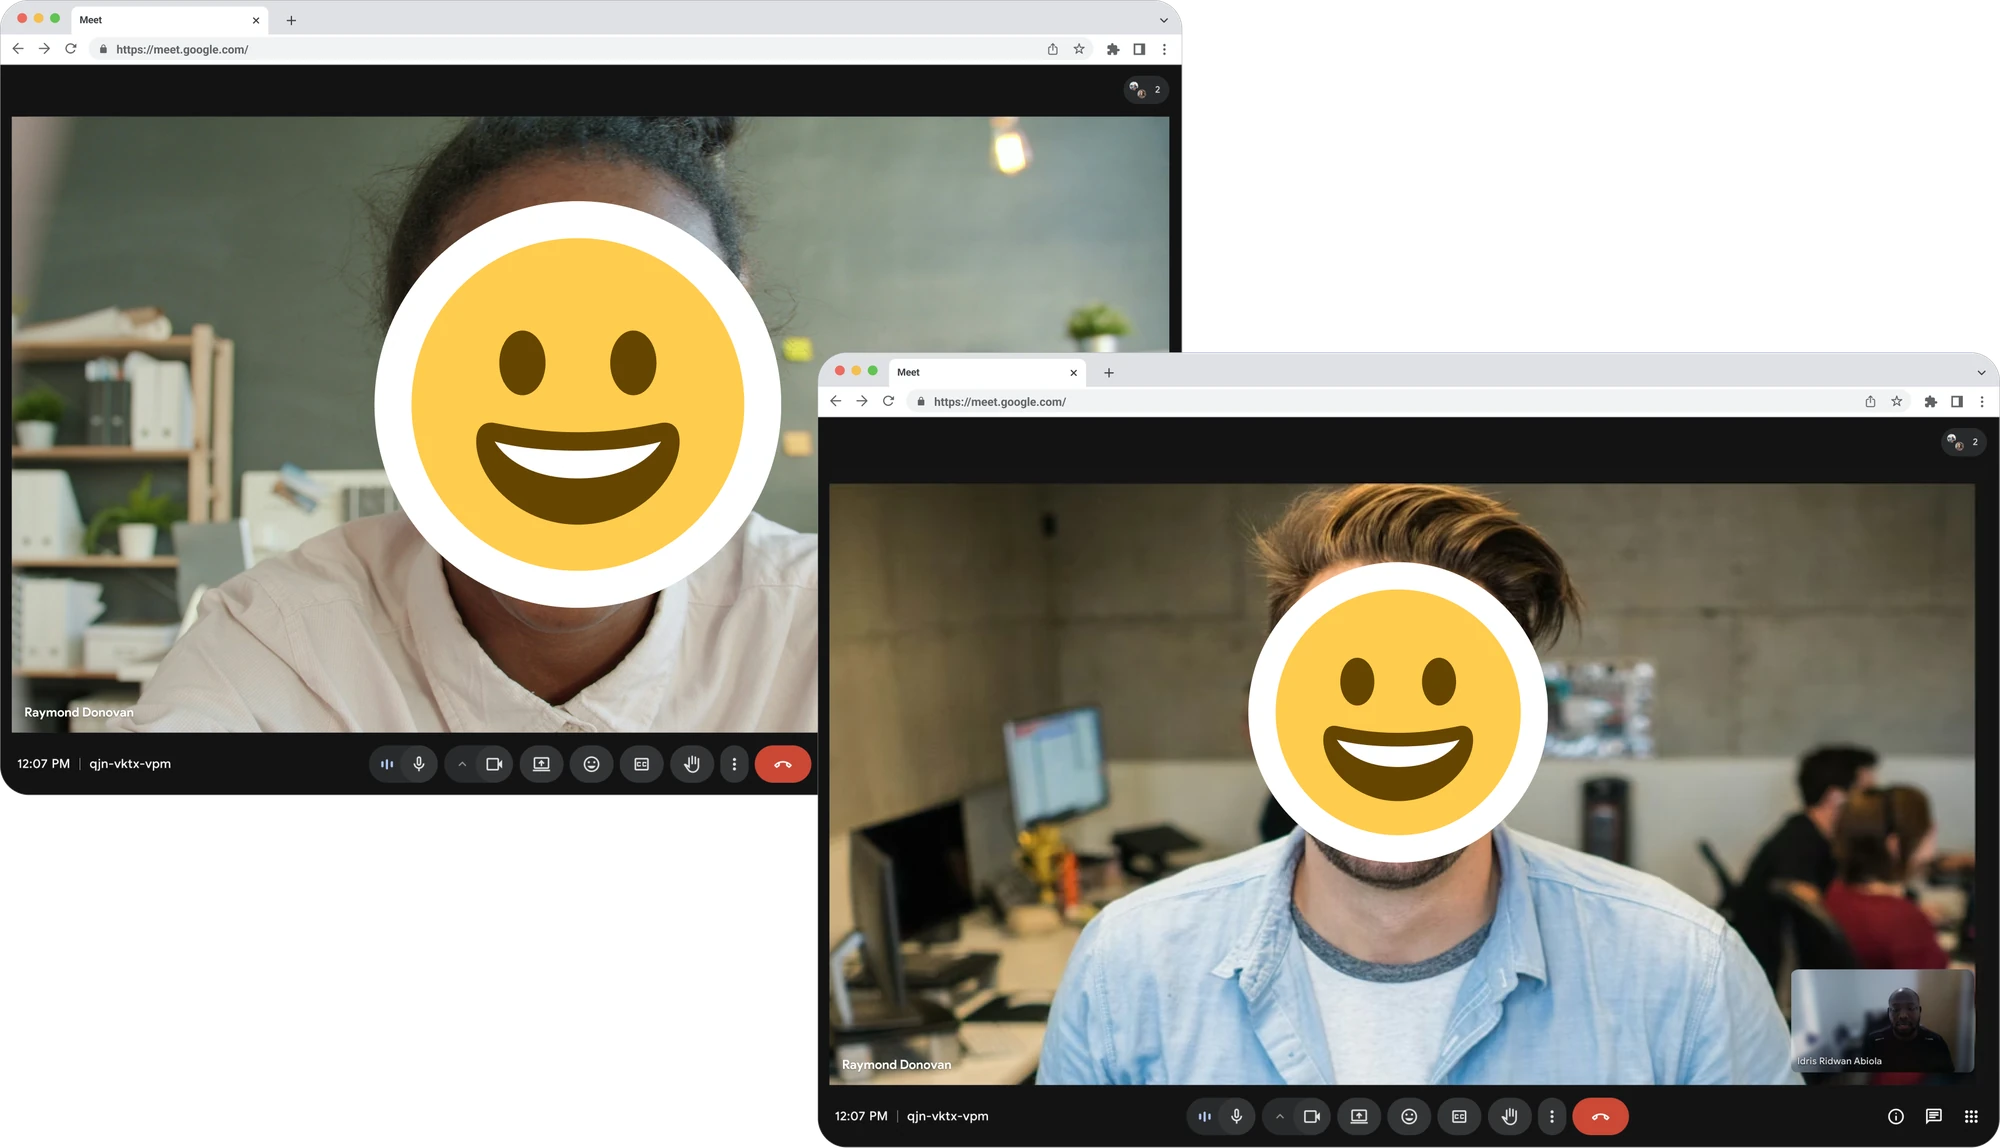The width and height of the screenshot is (2000, 1148).
Task: Mute microphone in front Meet window
Action: (x=1237, y=1116)
